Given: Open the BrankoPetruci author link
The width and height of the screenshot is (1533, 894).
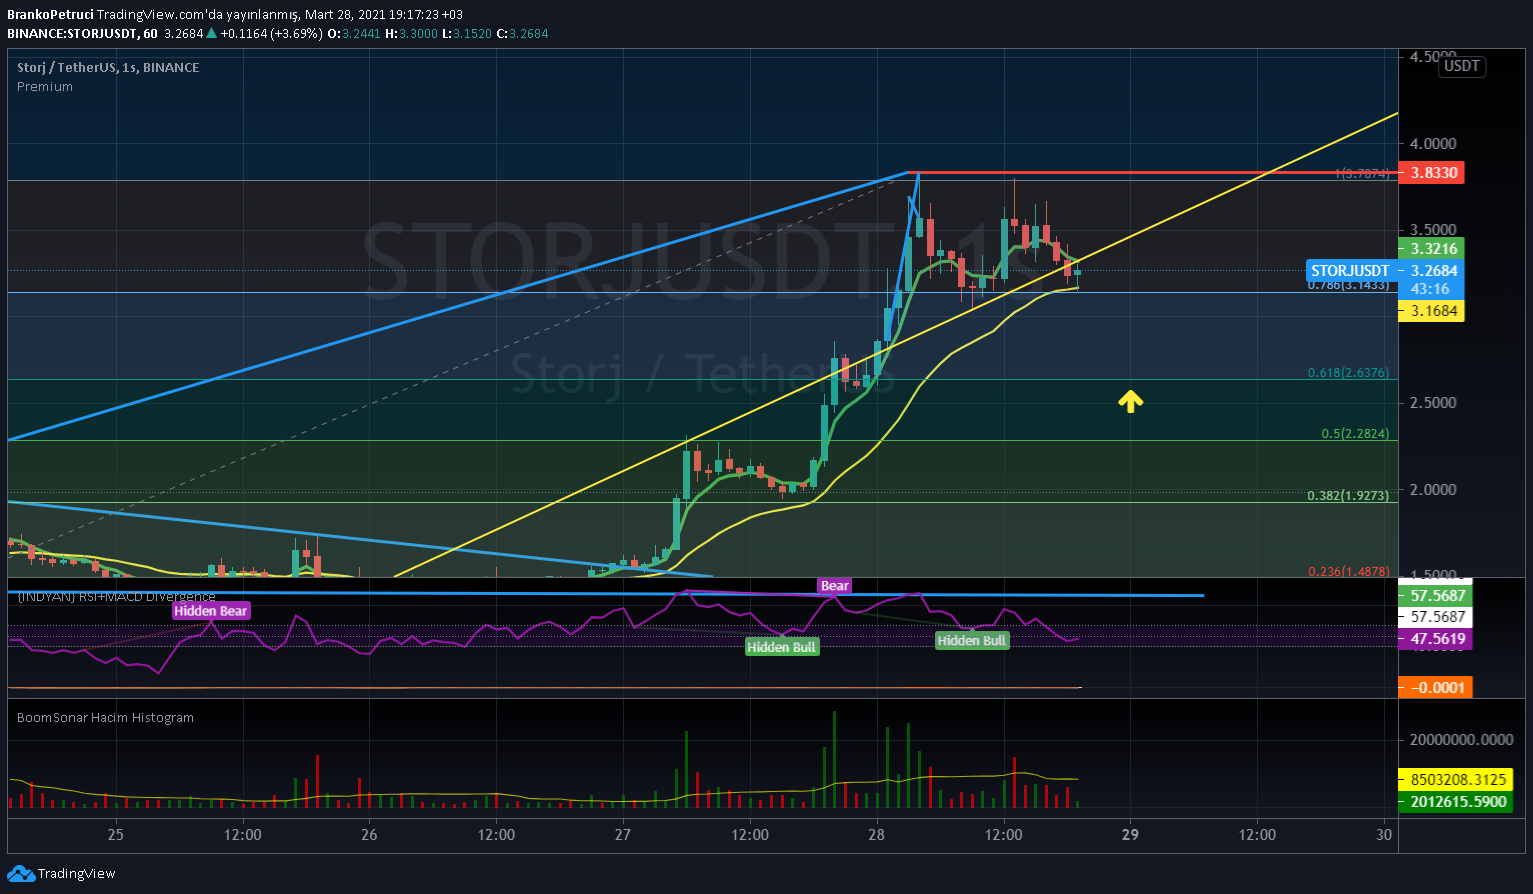Looking at the screenshot, I should click(50, 16).
